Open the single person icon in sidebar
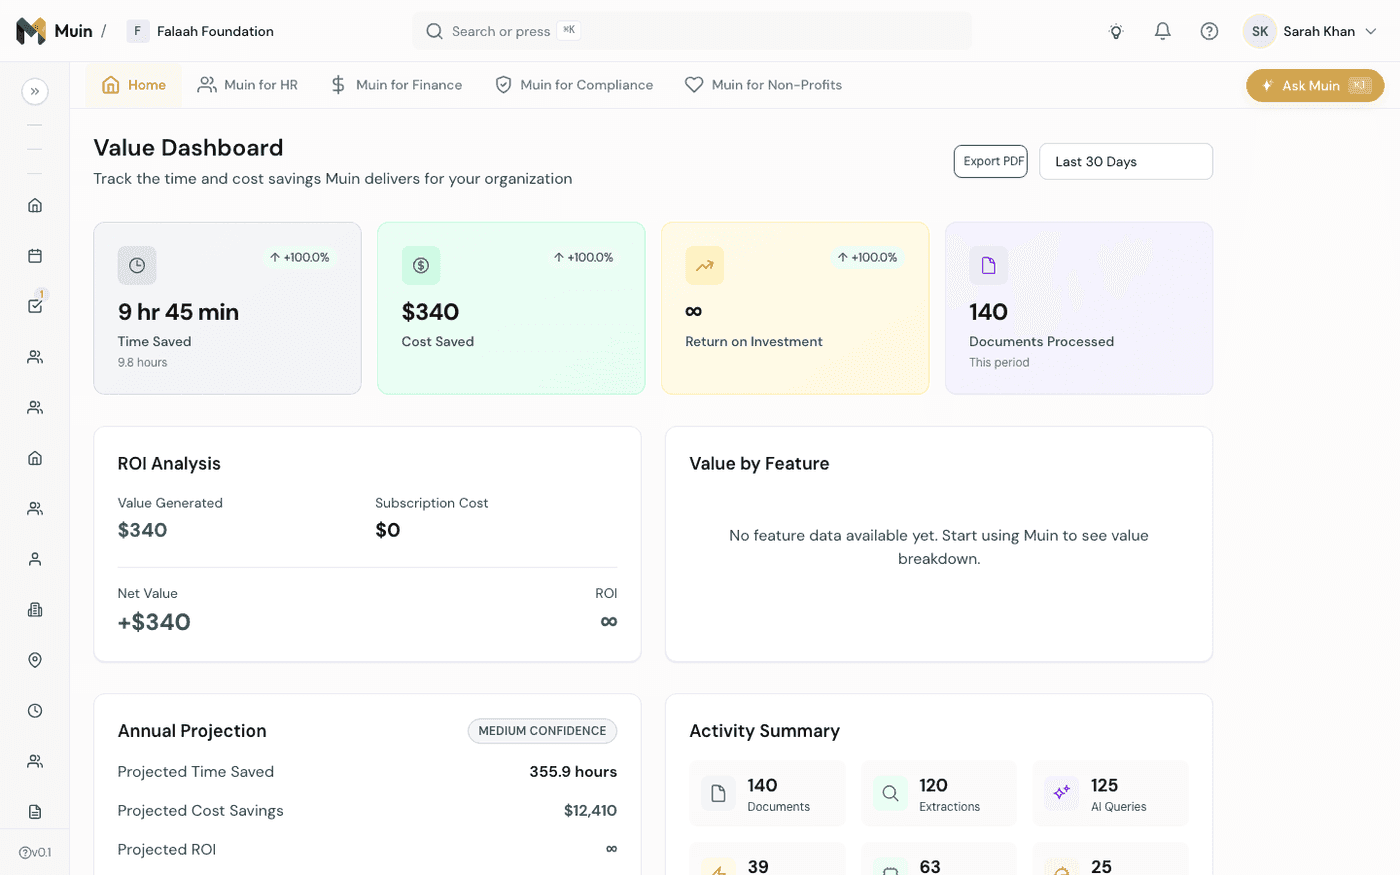The height and width of the screenshot is (875, 1400). [35, 559]
